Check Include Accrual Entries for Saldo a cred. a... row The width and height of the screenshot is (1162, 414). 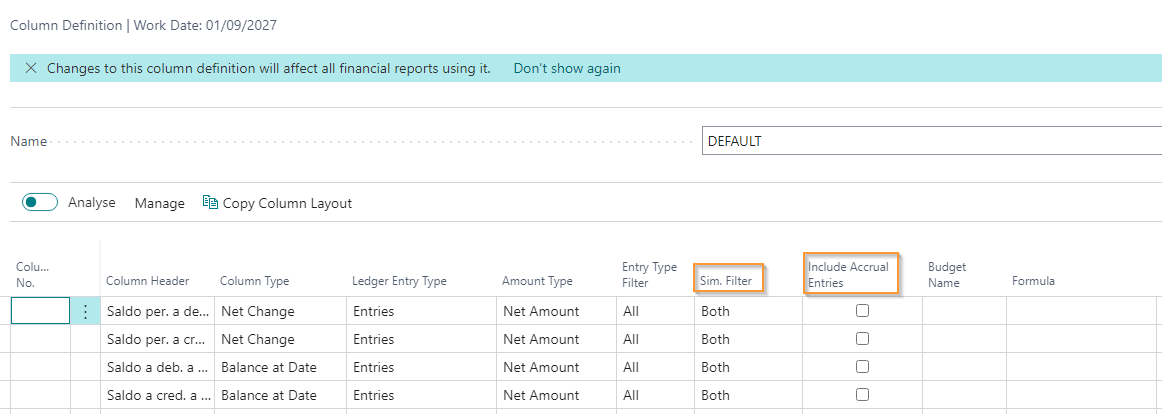click(x=862, y=394)
